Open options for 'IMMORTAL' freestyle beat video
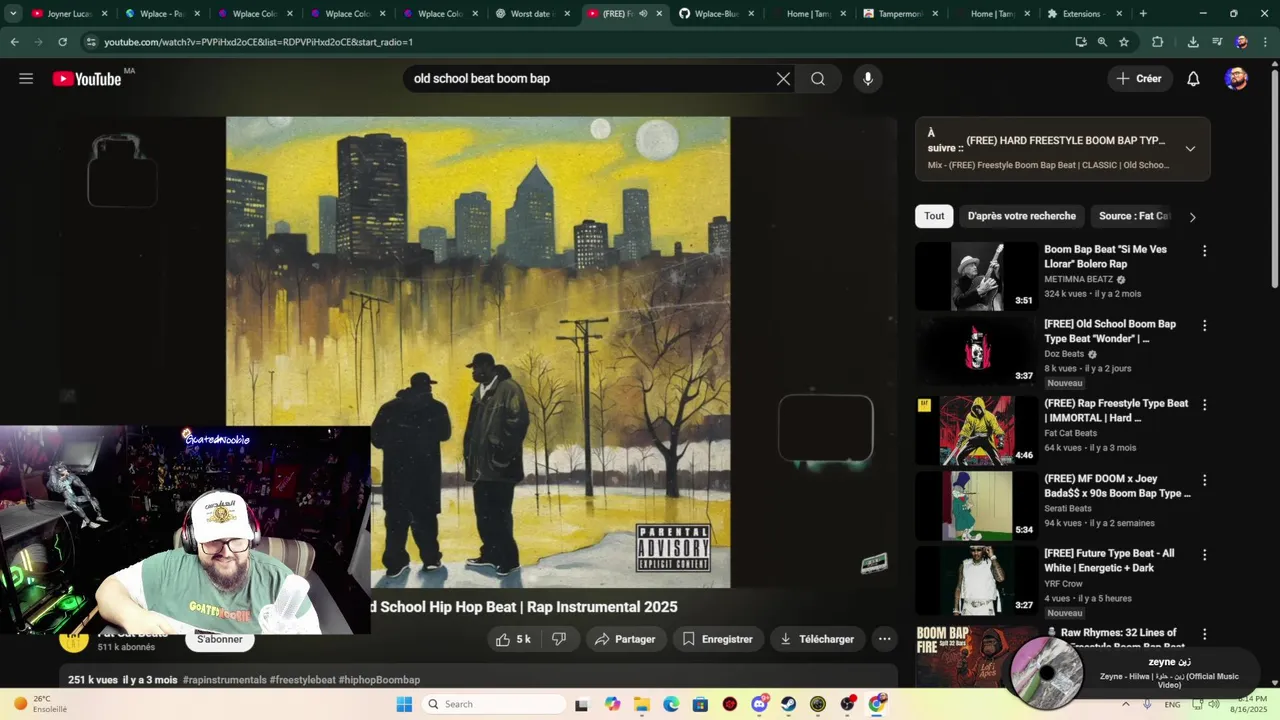Viewport: 1280px width, 720px height. pyautogui.click(x=1204, y=405)
